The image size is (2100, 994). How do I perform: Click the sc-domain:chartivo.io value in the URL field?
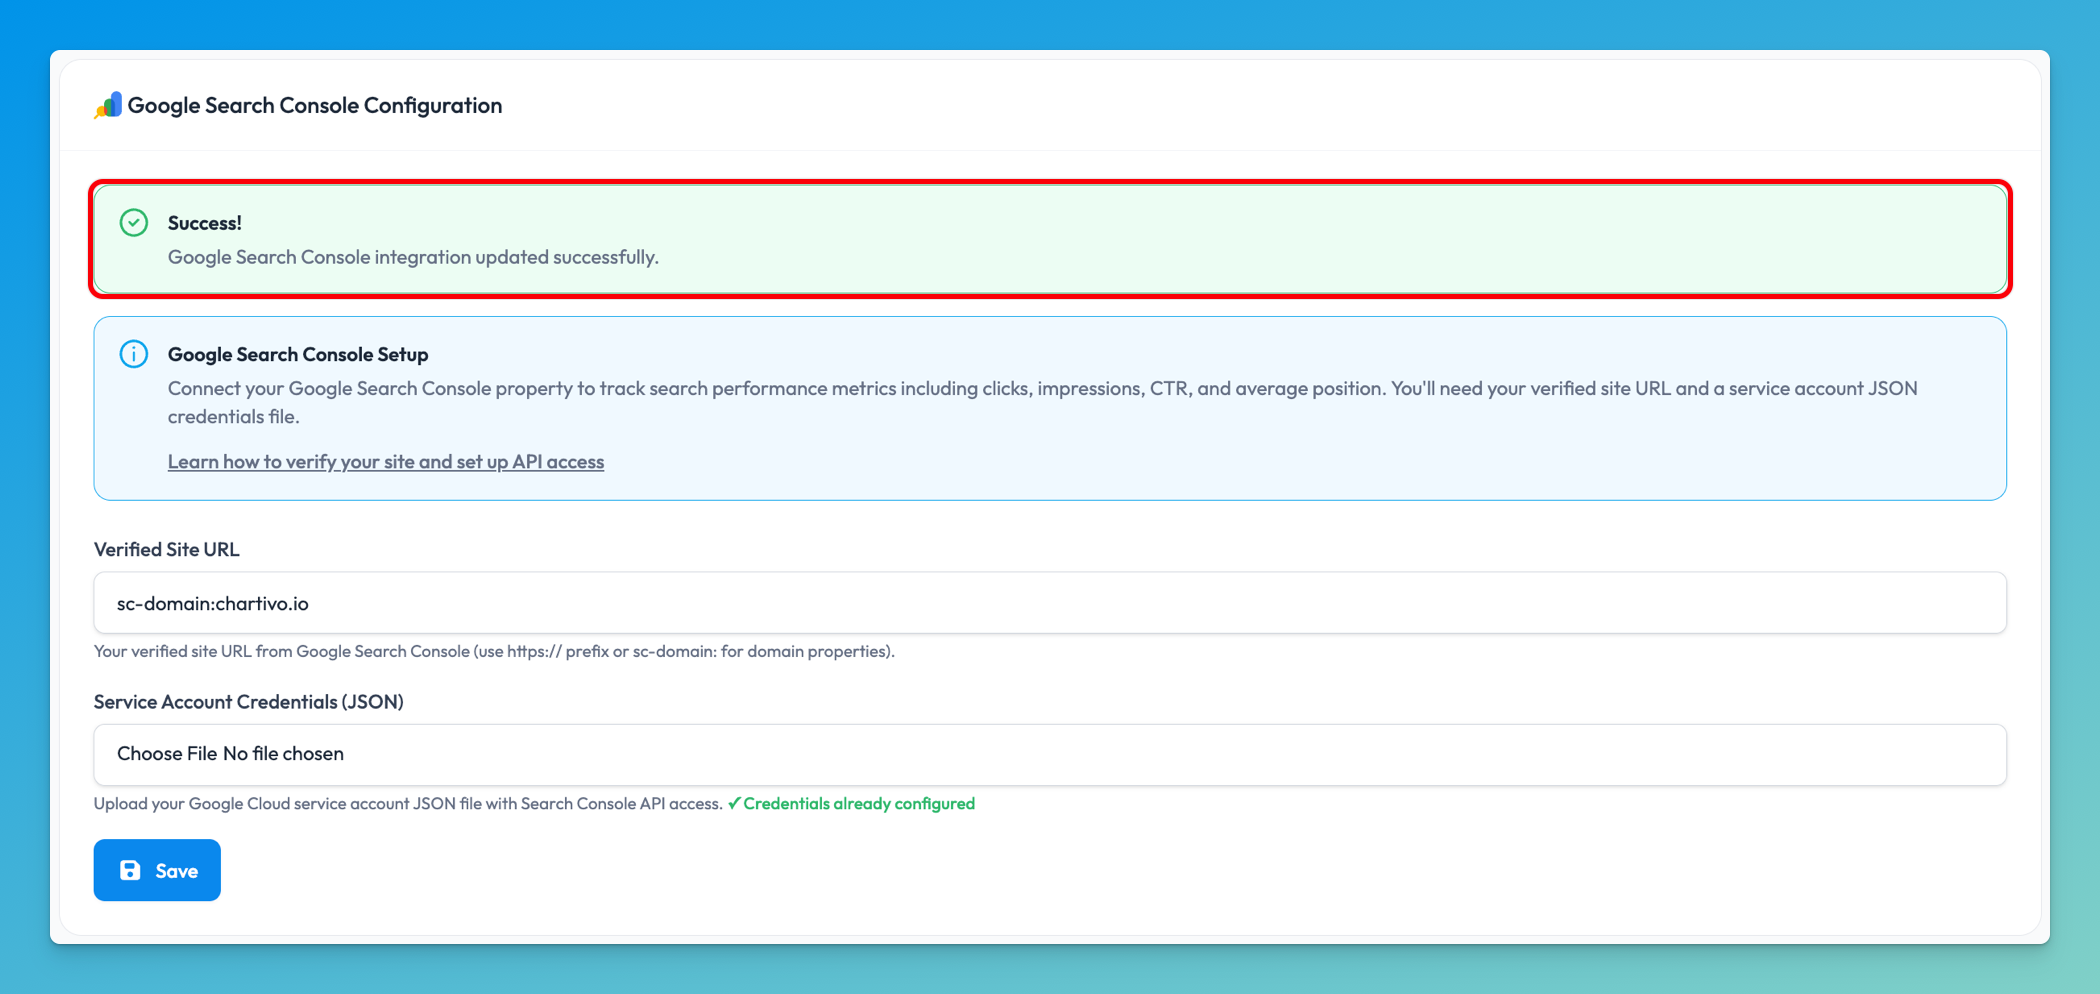(211, 603)
